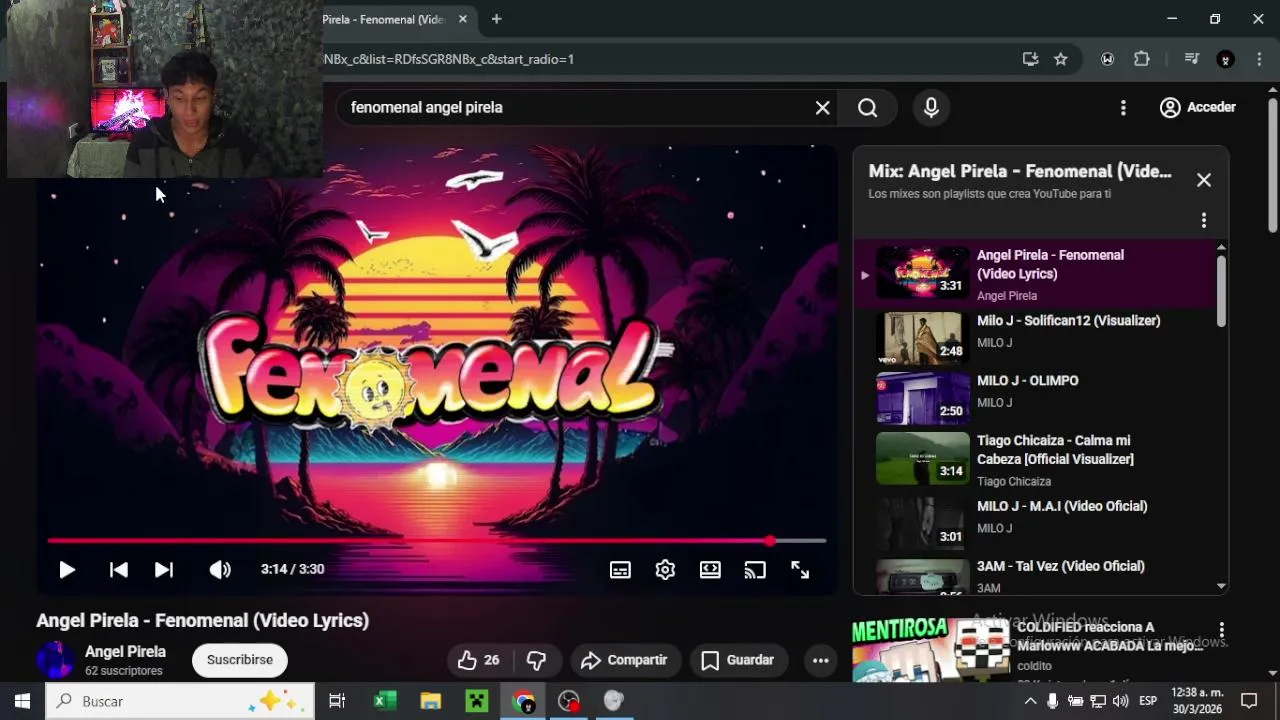Click the browser address bar URL
This screenshot has width=1280, height=720.
[x=448, y=59]
